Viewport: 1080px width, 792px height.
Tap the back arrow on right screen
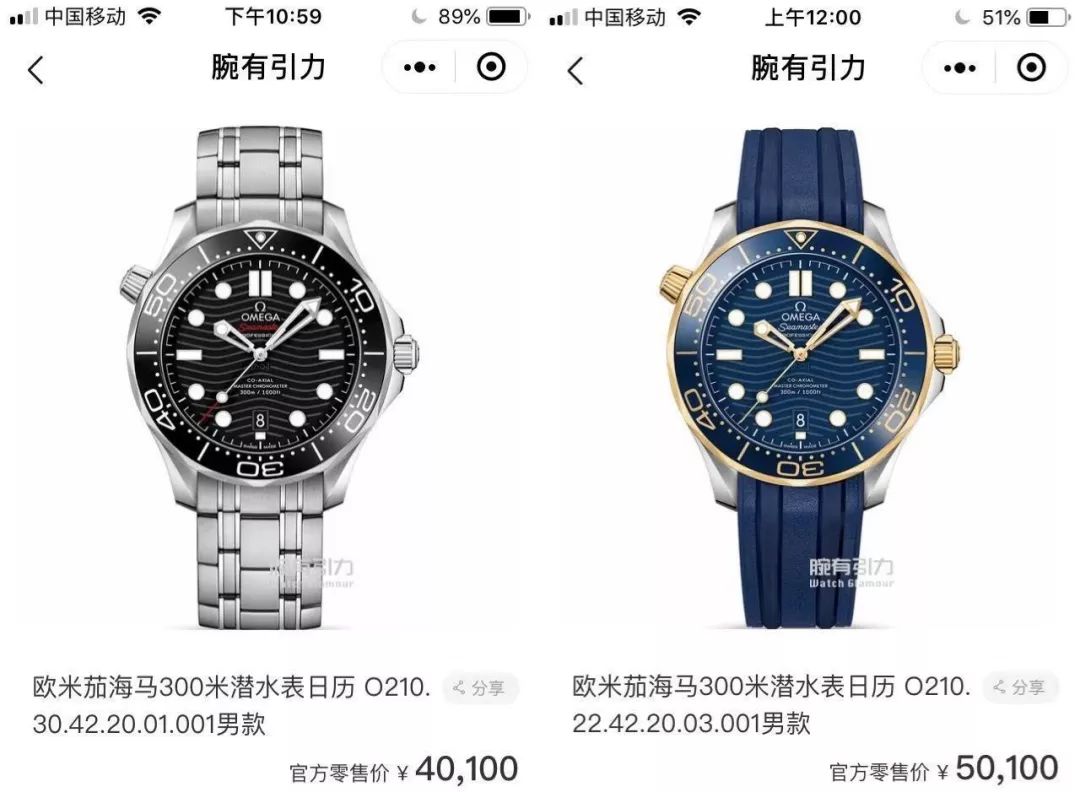click(x=575, y=70)
